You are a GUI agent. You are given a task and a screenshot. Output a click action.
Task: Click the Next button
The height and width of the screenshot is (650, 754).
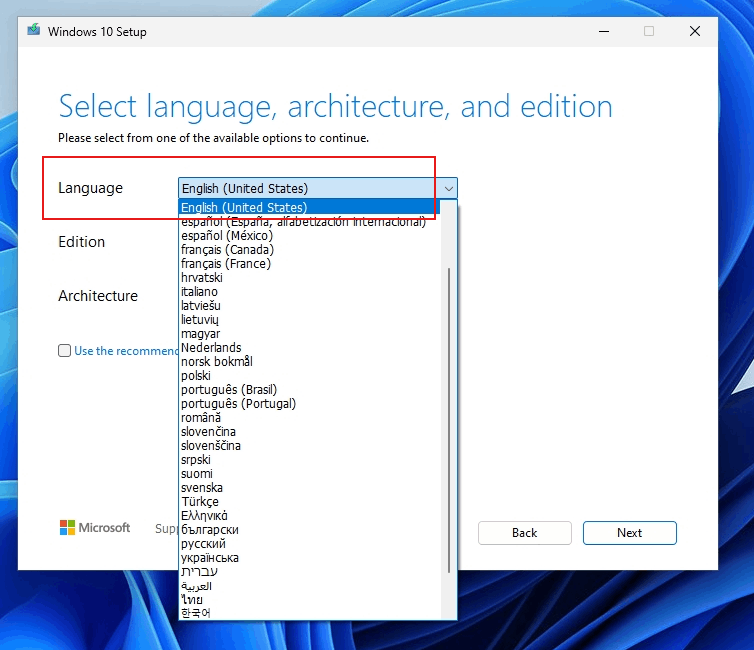point(629,533)
